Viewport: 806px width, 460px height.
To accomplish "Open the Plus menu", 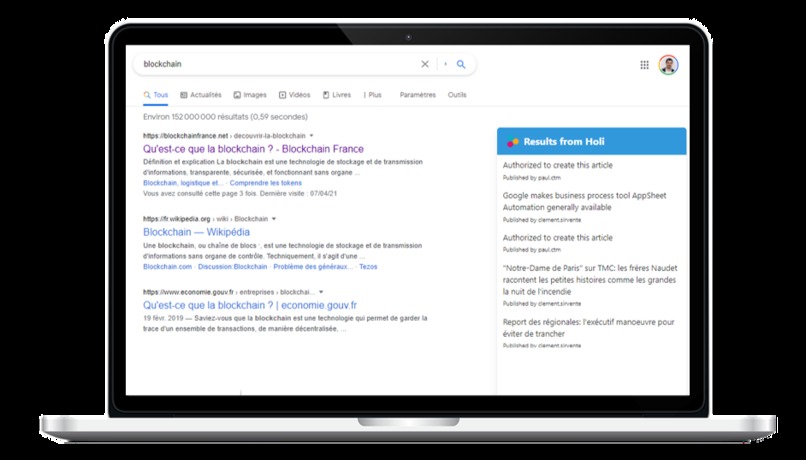I will click(x=373, y=95).
